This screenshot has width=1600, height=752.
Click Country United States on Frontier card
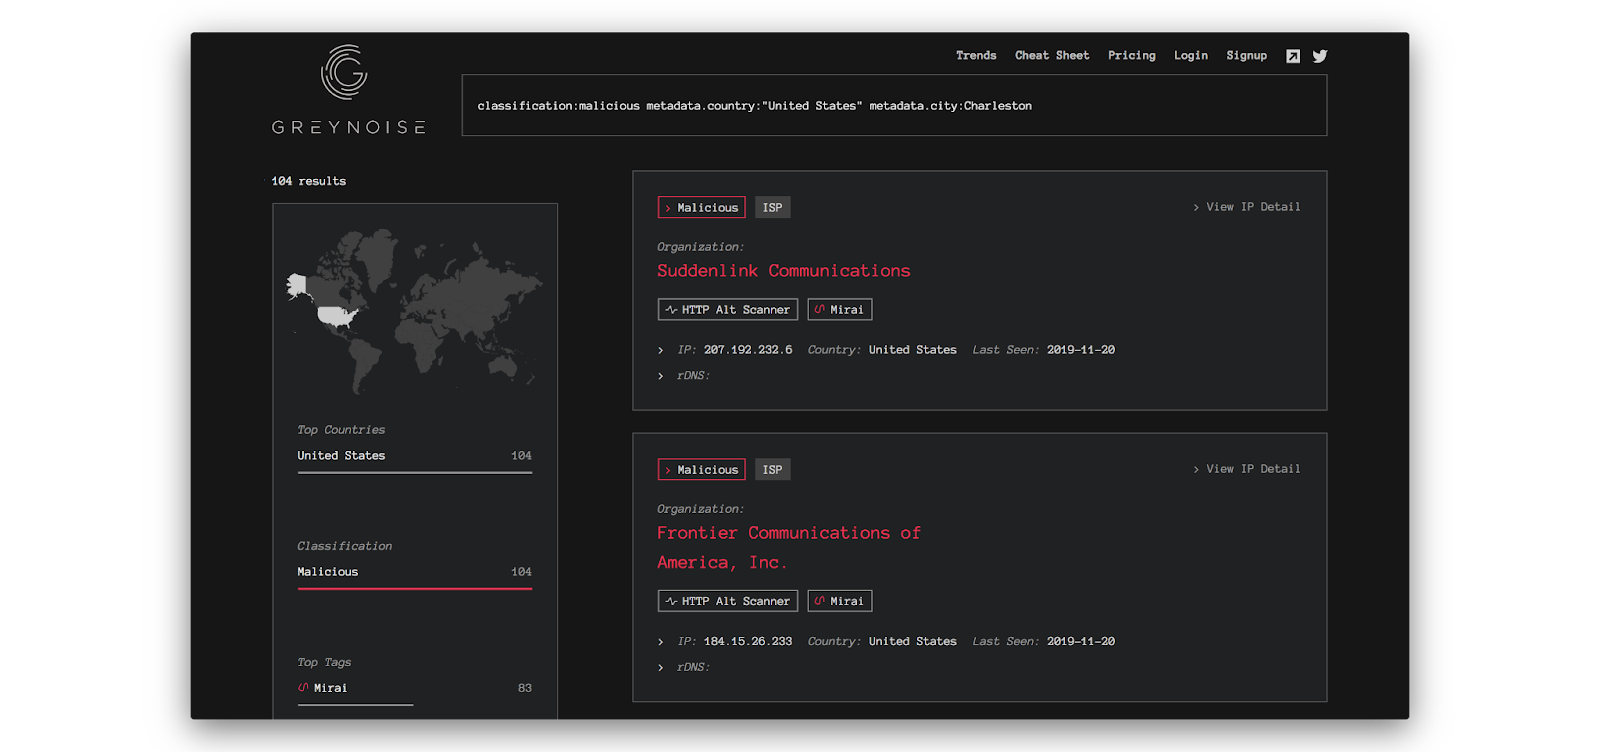[x=912, y=642]
